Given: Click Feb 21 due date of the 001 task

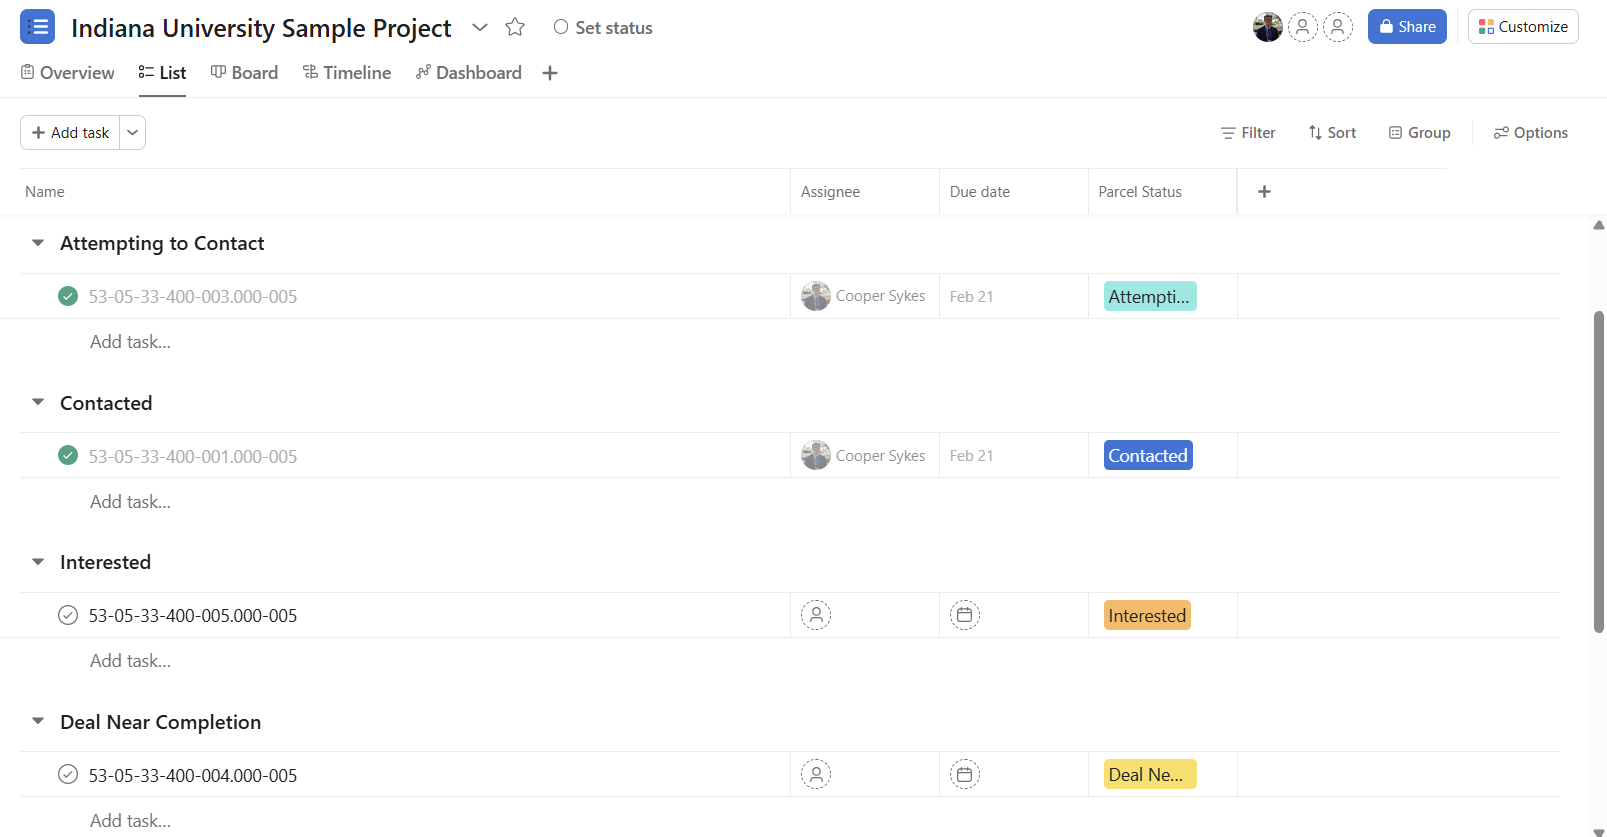Looking at the screenshot, I should pos(971,456).
